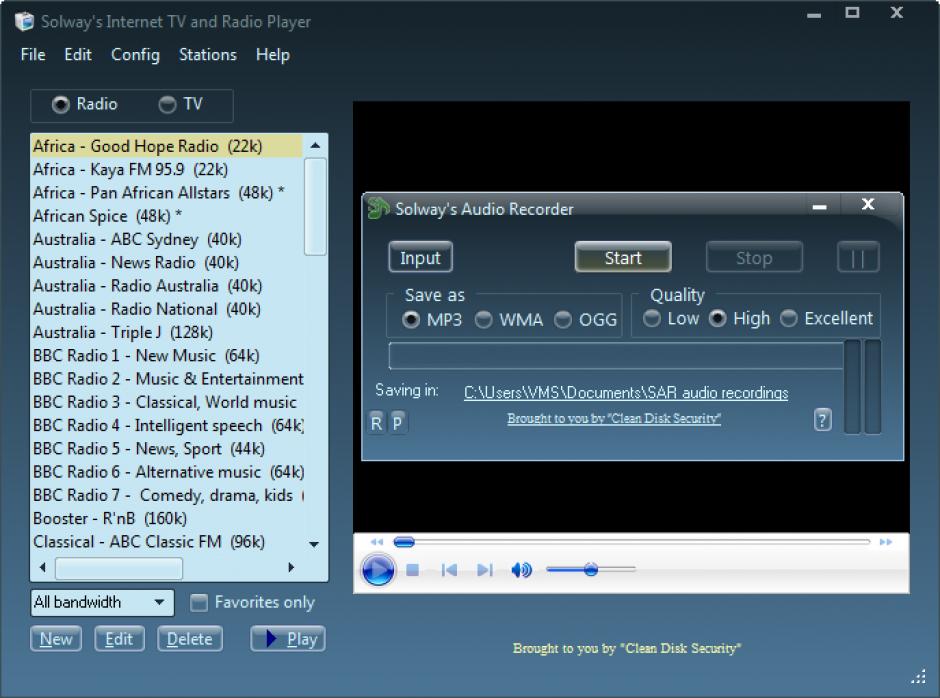Click the station list vertical scrollbar thumb
The height and width of the screenshot is (698, 940).
pos(315,207)
